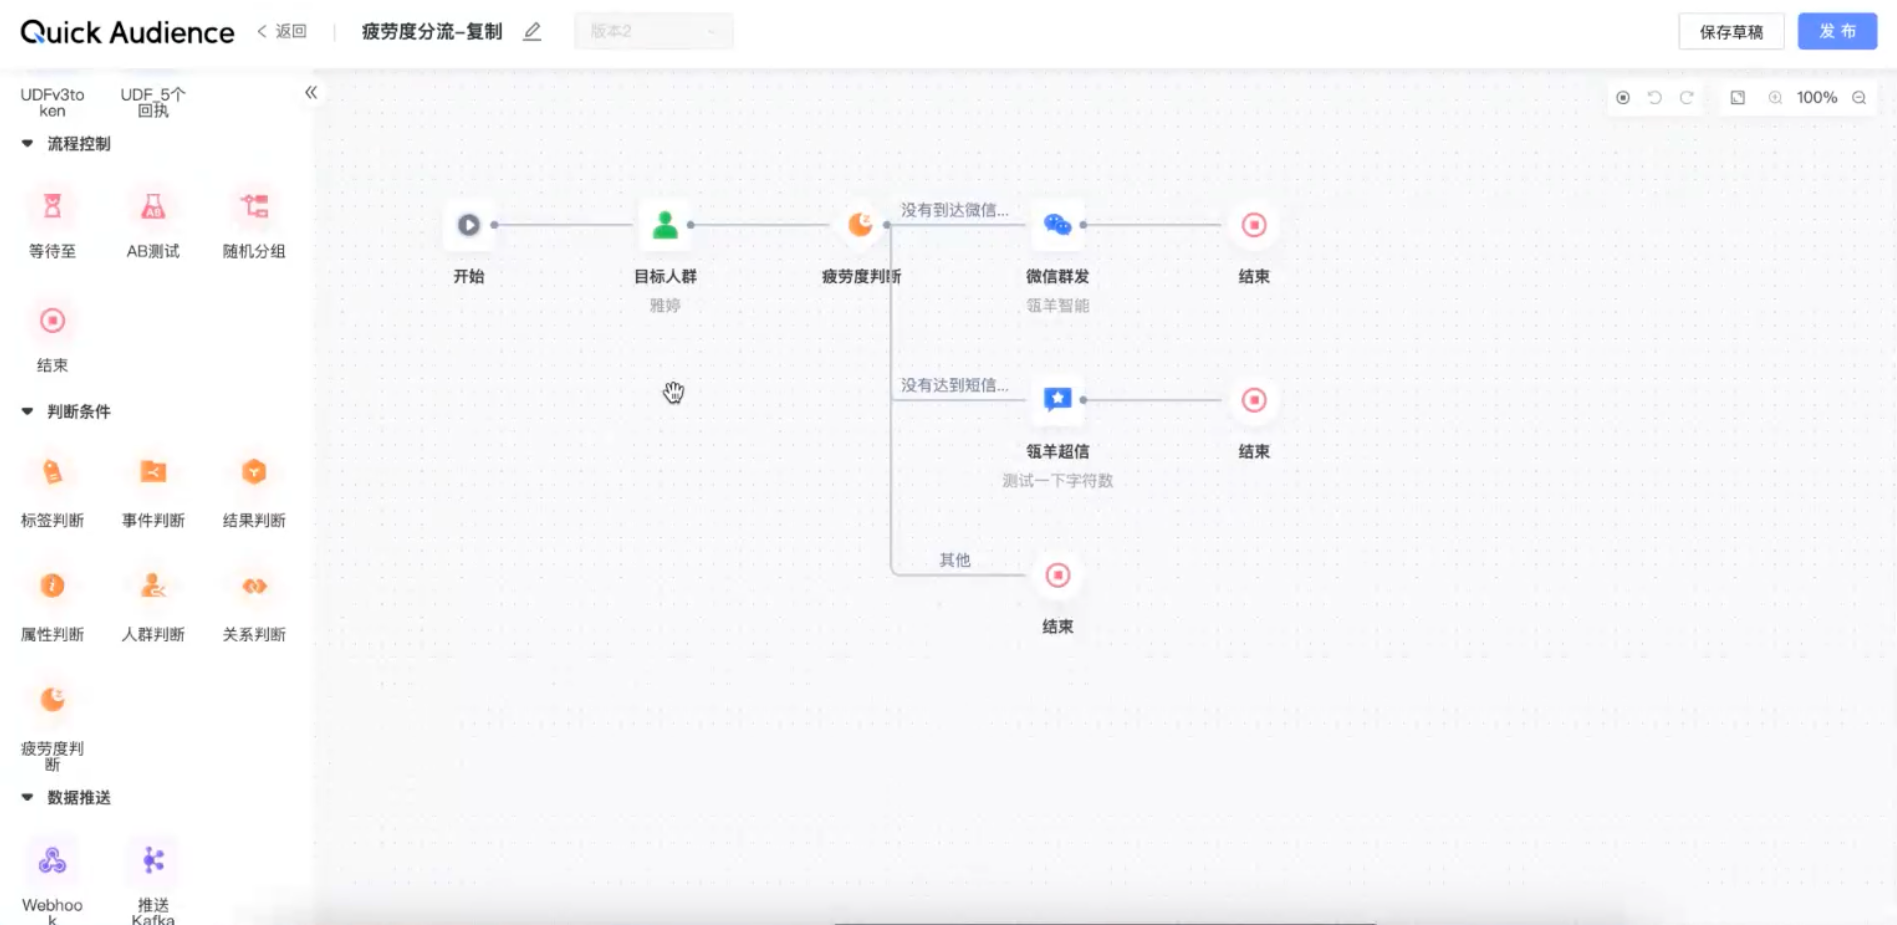Viewport: 1897px width, 925px height.
Task: Select the Webhook push component
Action: (52, 860)
